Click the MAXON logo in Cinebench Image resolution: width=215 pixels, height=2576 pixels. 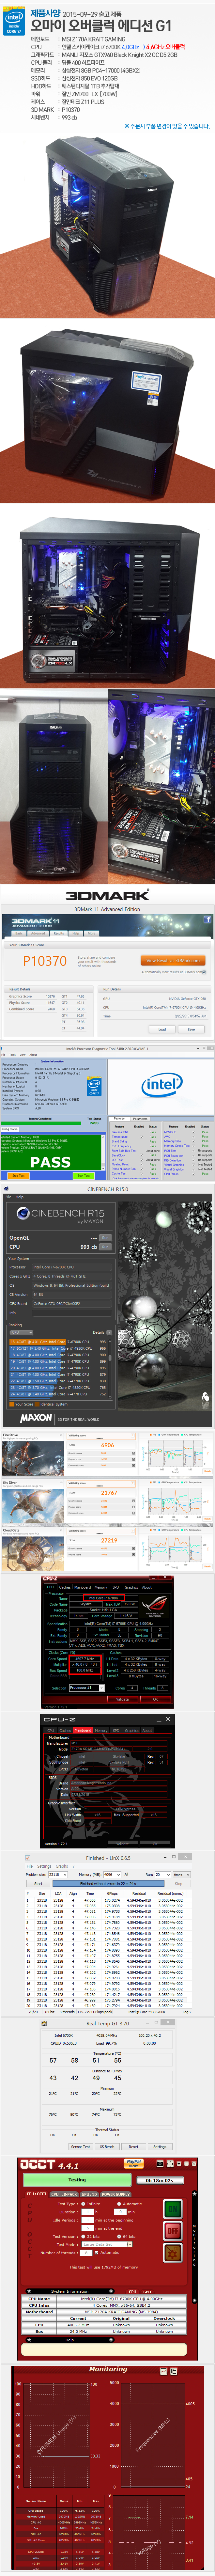pos(36,1419)
